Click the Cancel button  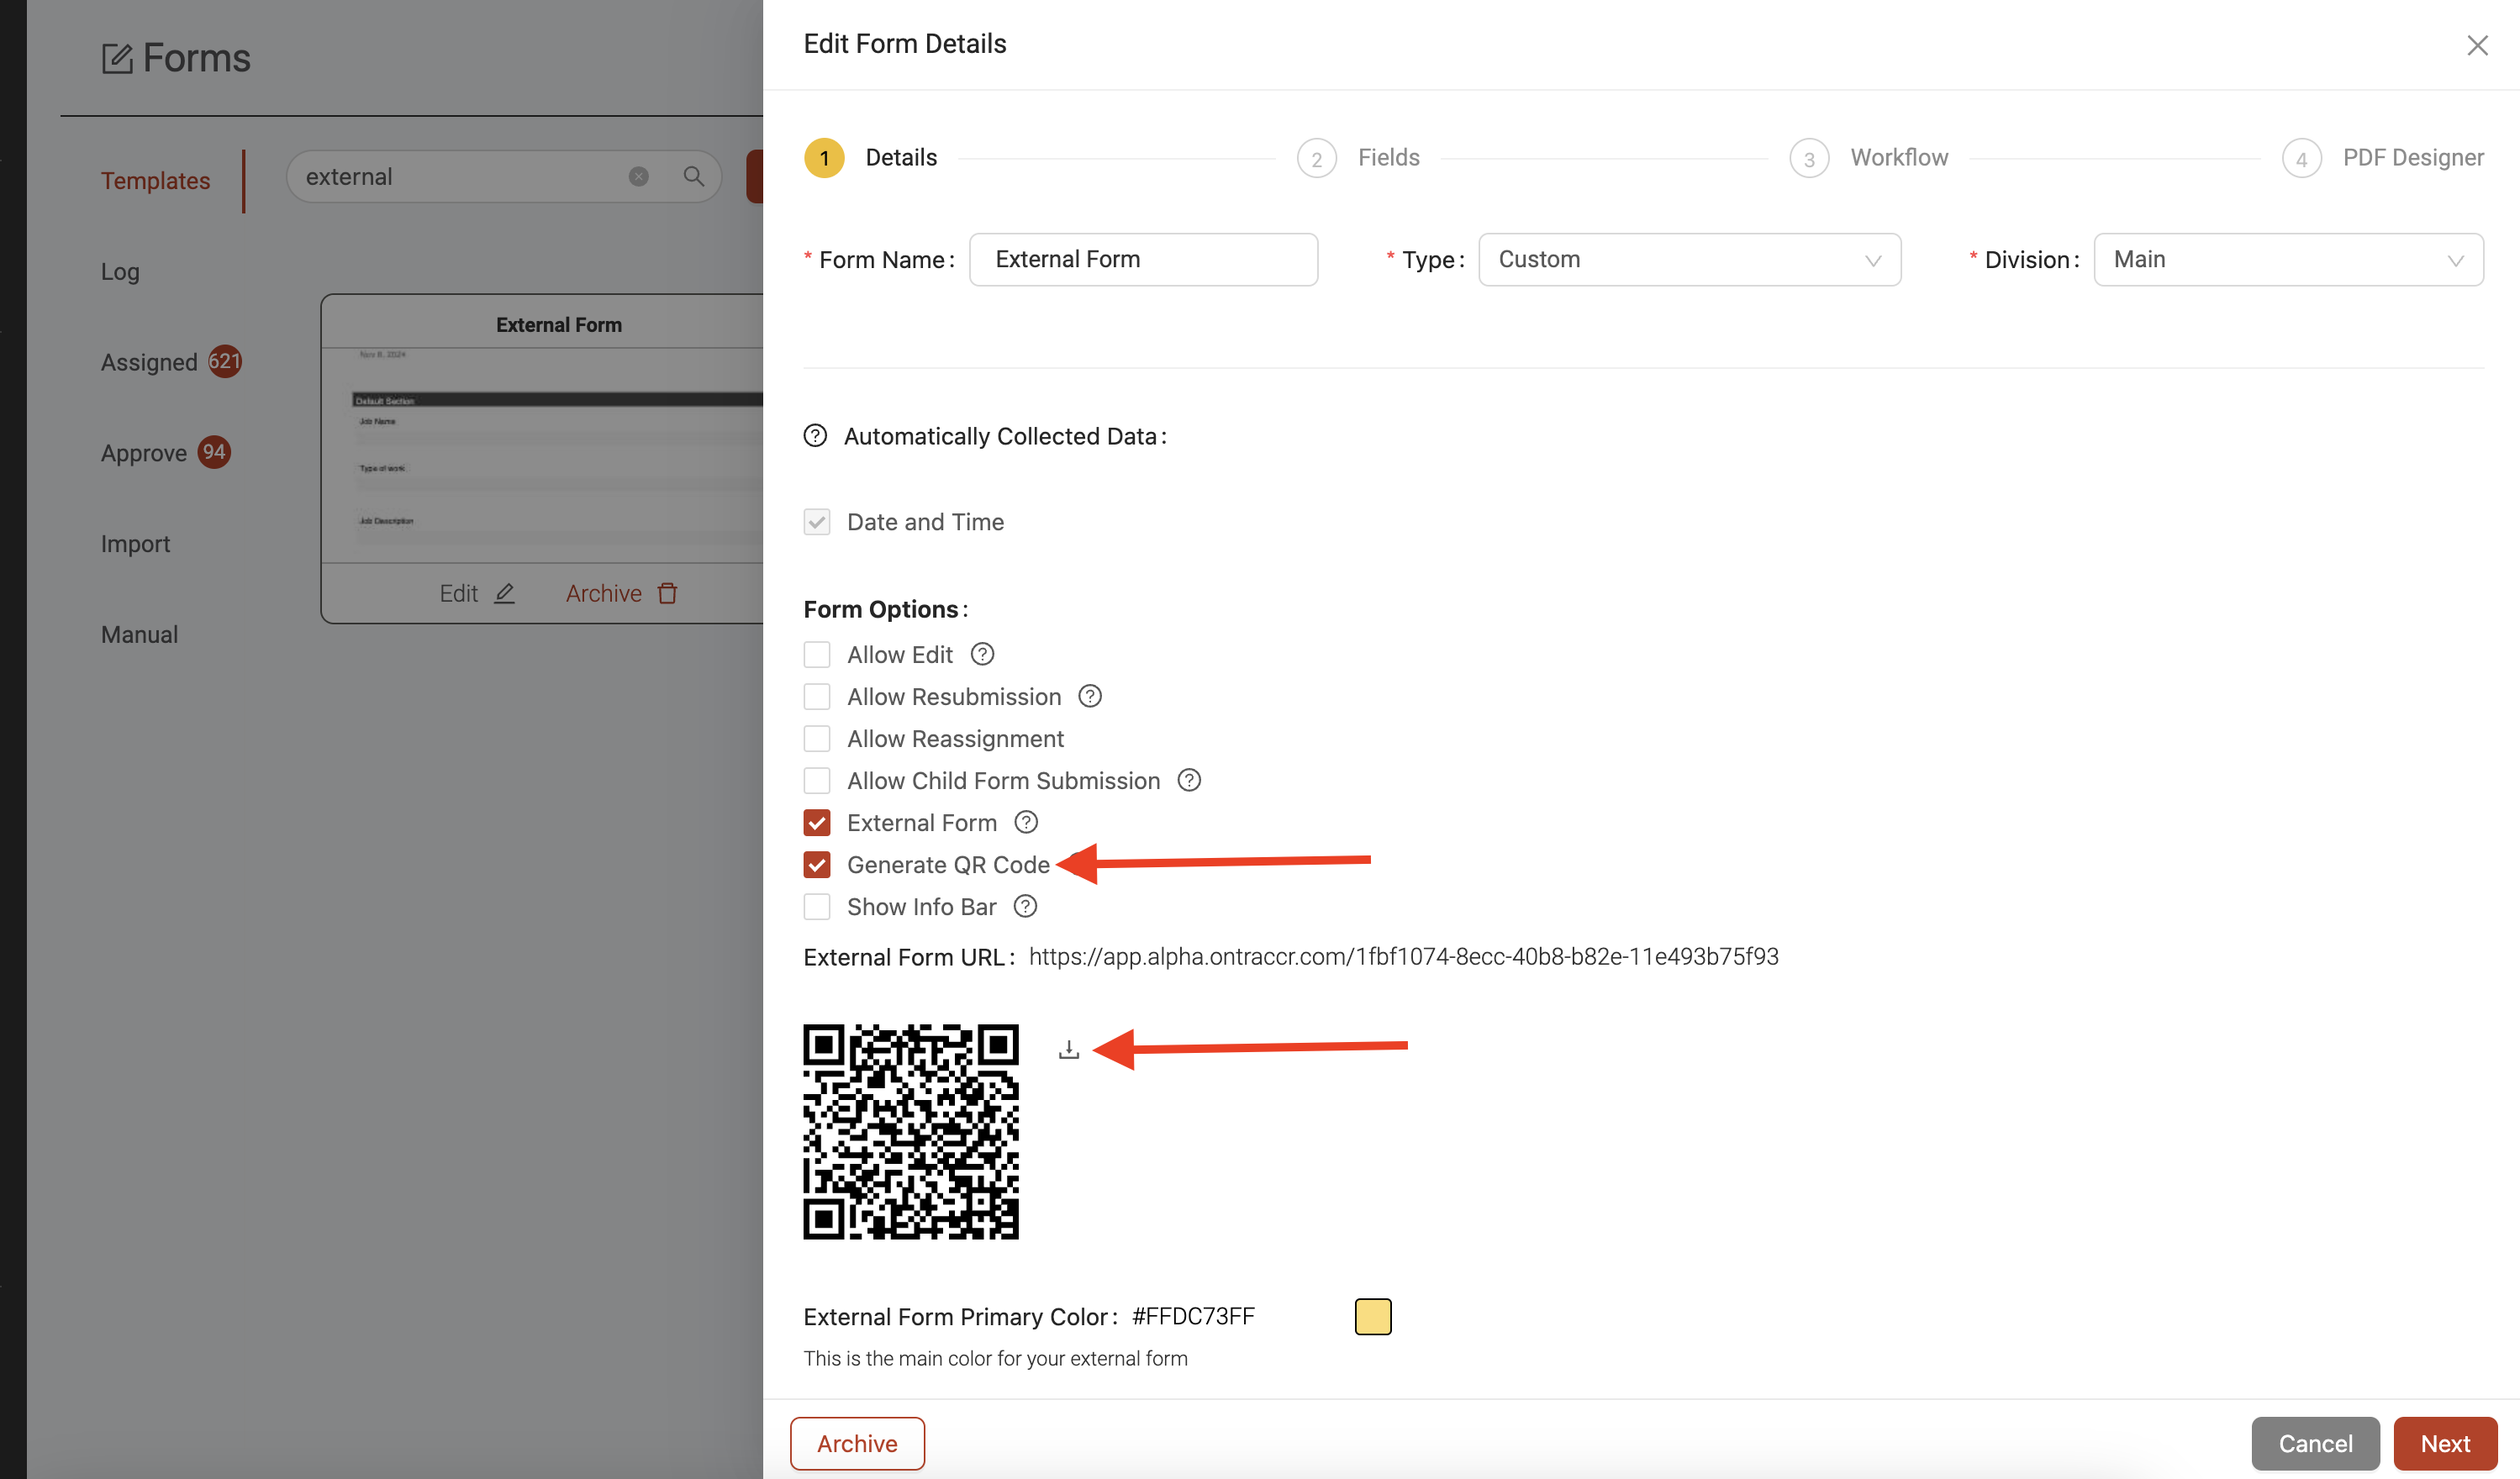pos(2315,1443)
